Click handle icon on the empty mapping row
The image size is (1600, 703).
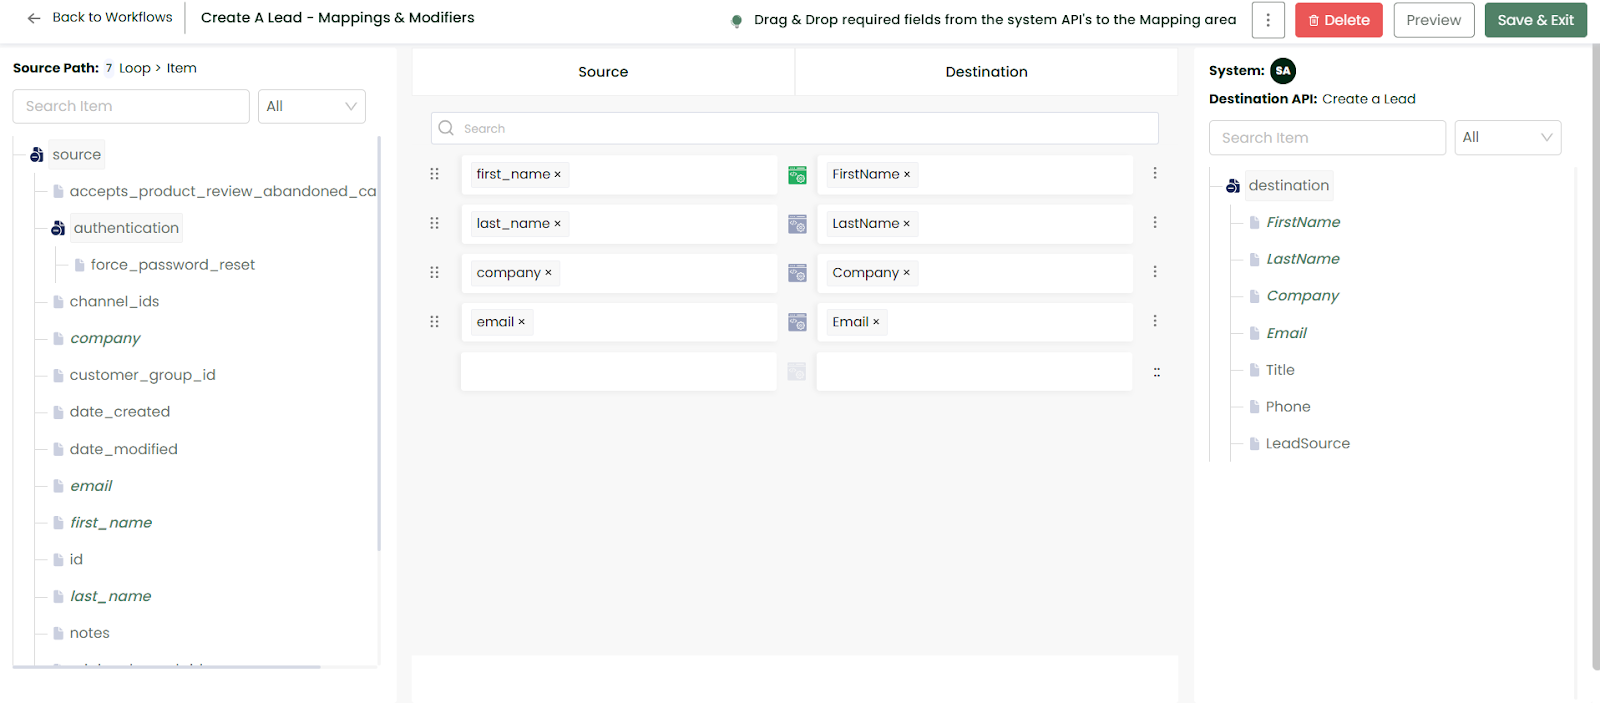1157,372
